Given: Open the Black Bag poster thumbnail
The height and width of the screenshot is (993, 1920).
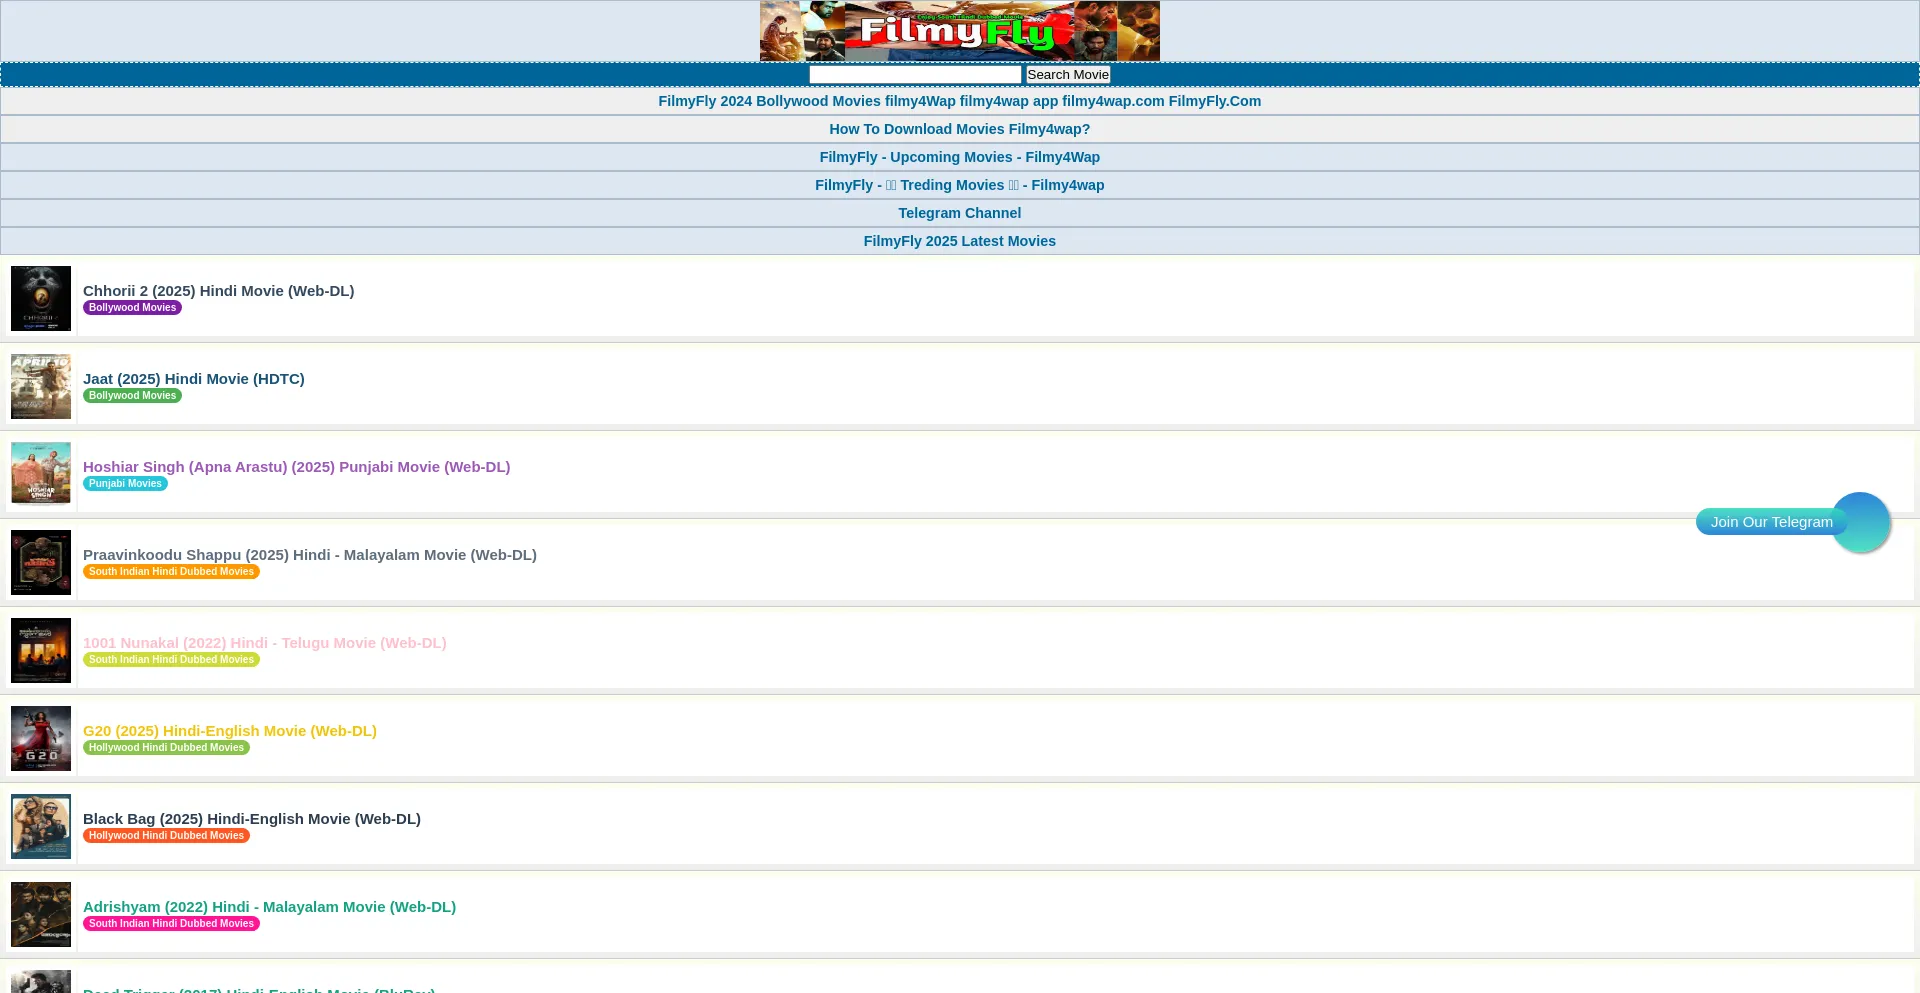Looking at the screenshot, I should coord(41,826).
